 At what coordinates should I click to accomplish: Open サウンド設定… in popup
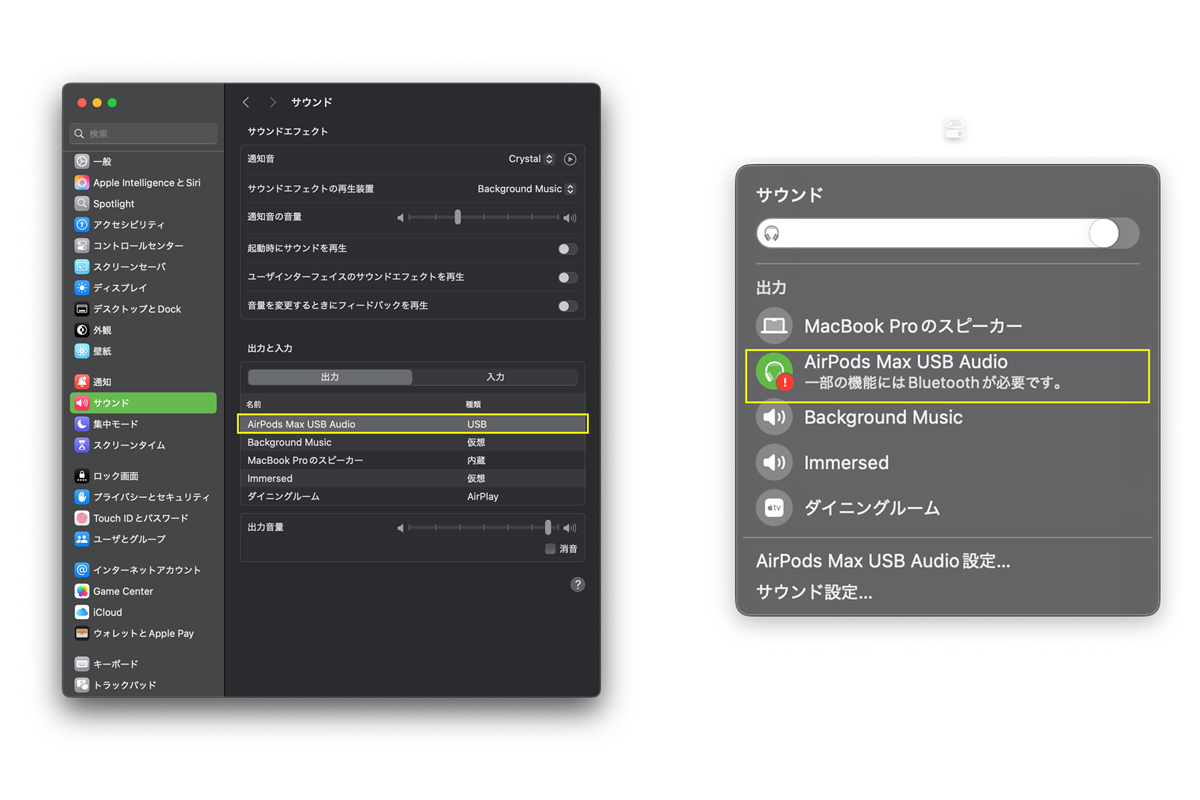814,592
